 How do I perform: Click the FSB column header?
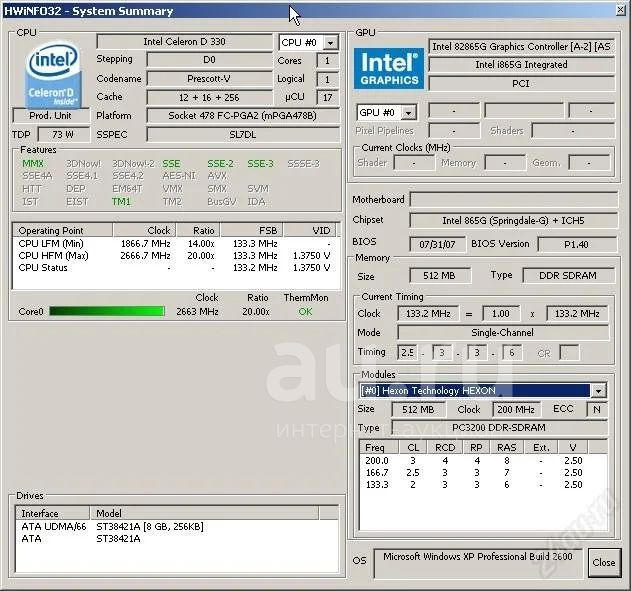[x=252, y=231]
